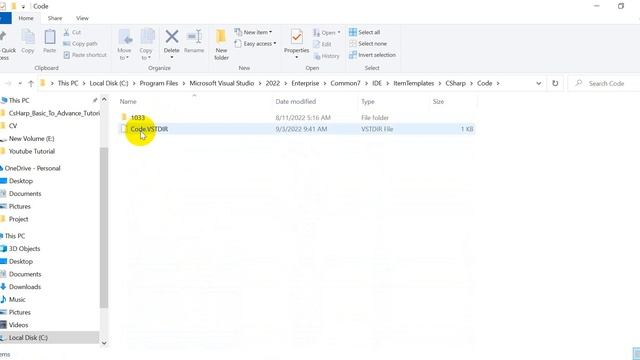
Task: Click the 8/11/2022 5:16 AM date cell
Action: (x=303, y=118)
